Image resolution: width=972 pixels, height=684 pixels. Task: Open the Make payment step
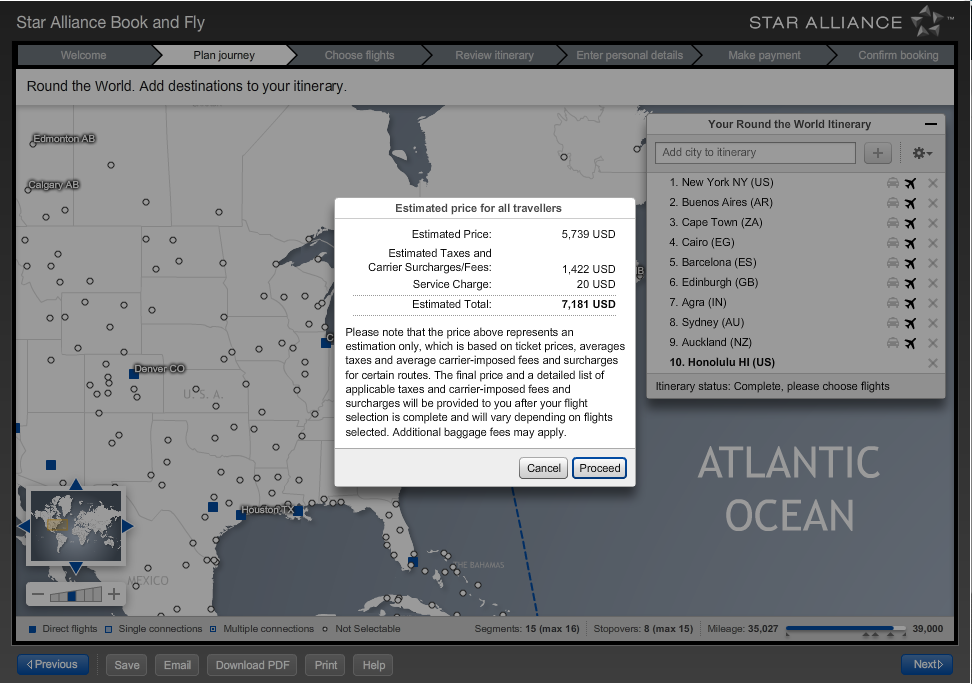coord(764,55)
